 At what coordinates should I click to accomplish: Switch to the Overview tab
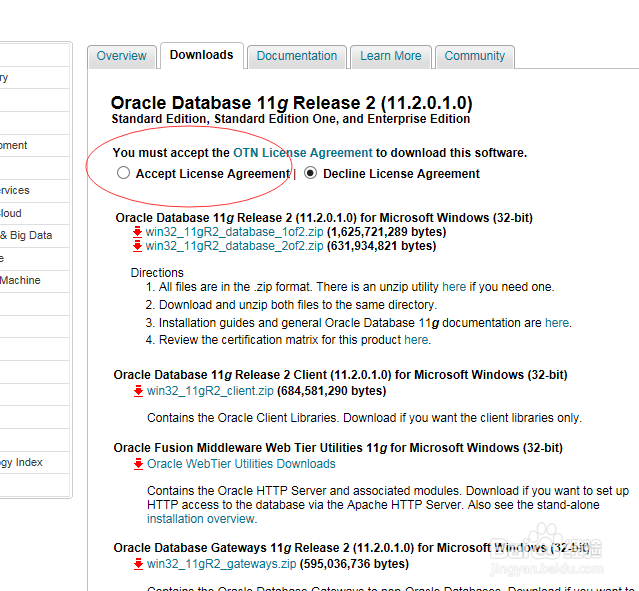[x=121, y=56]
